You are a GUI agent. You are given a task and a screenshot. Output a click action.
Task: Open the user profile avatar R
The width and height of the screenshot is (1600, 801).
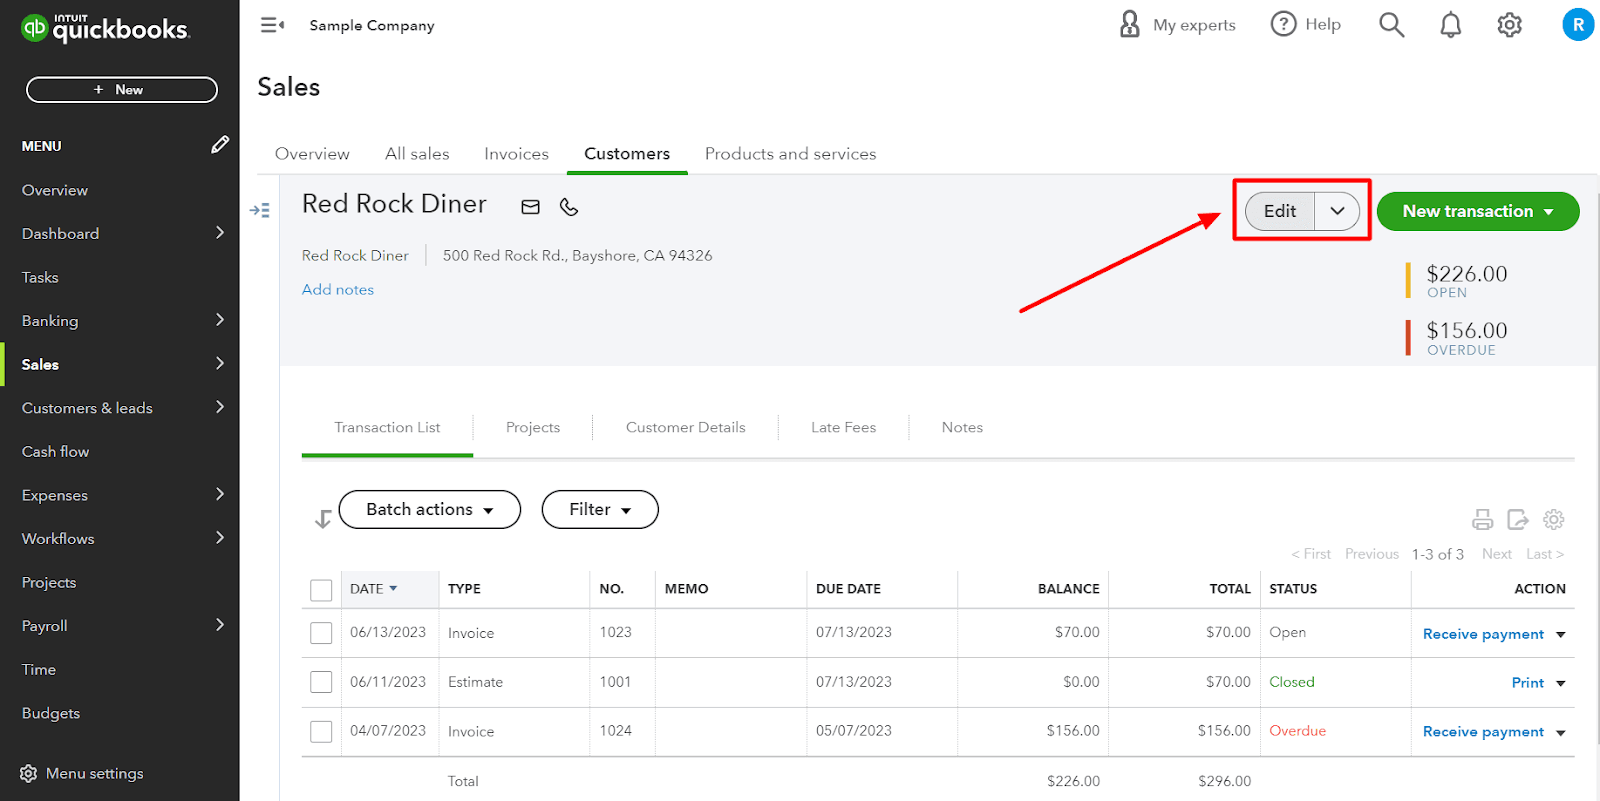tap(1578, 25)
